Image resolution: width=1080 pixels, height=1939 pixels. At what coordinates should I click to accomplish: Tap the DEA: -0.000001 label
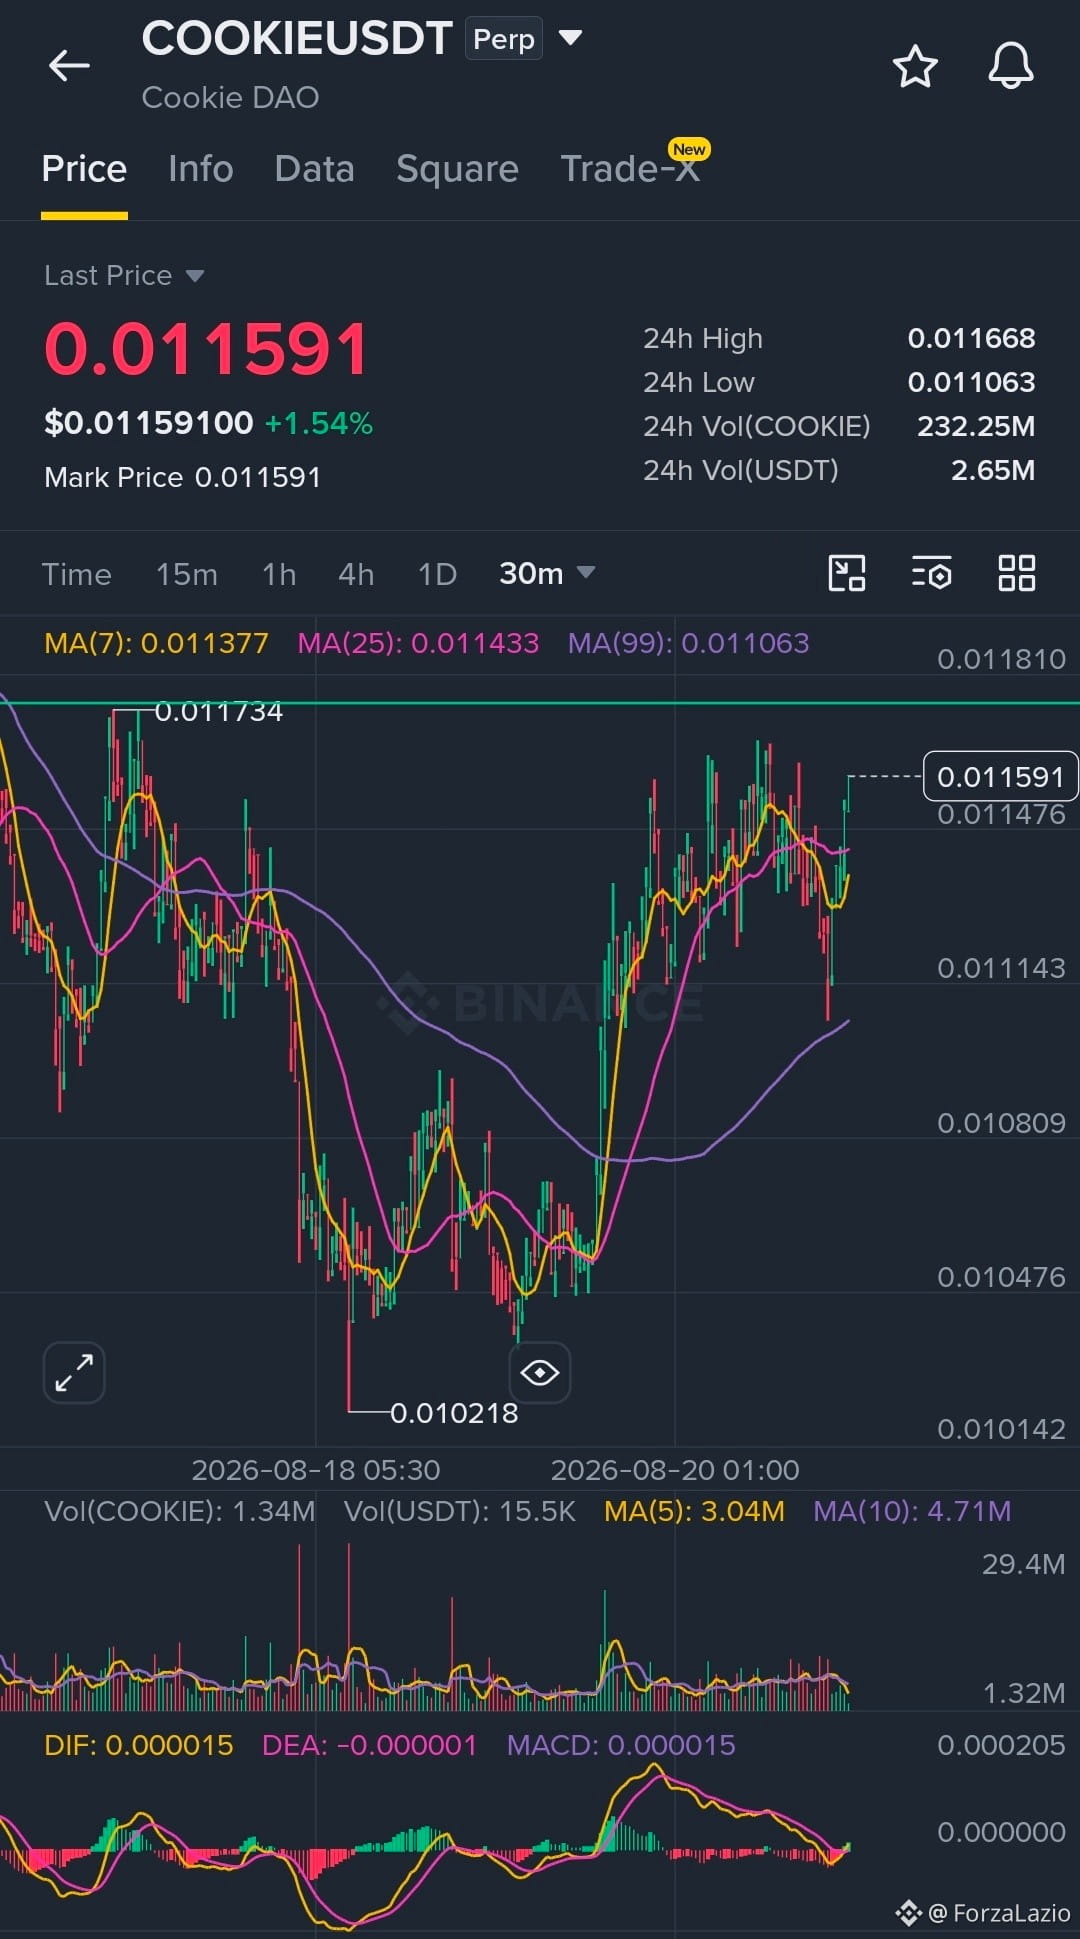pos(369,1745)
